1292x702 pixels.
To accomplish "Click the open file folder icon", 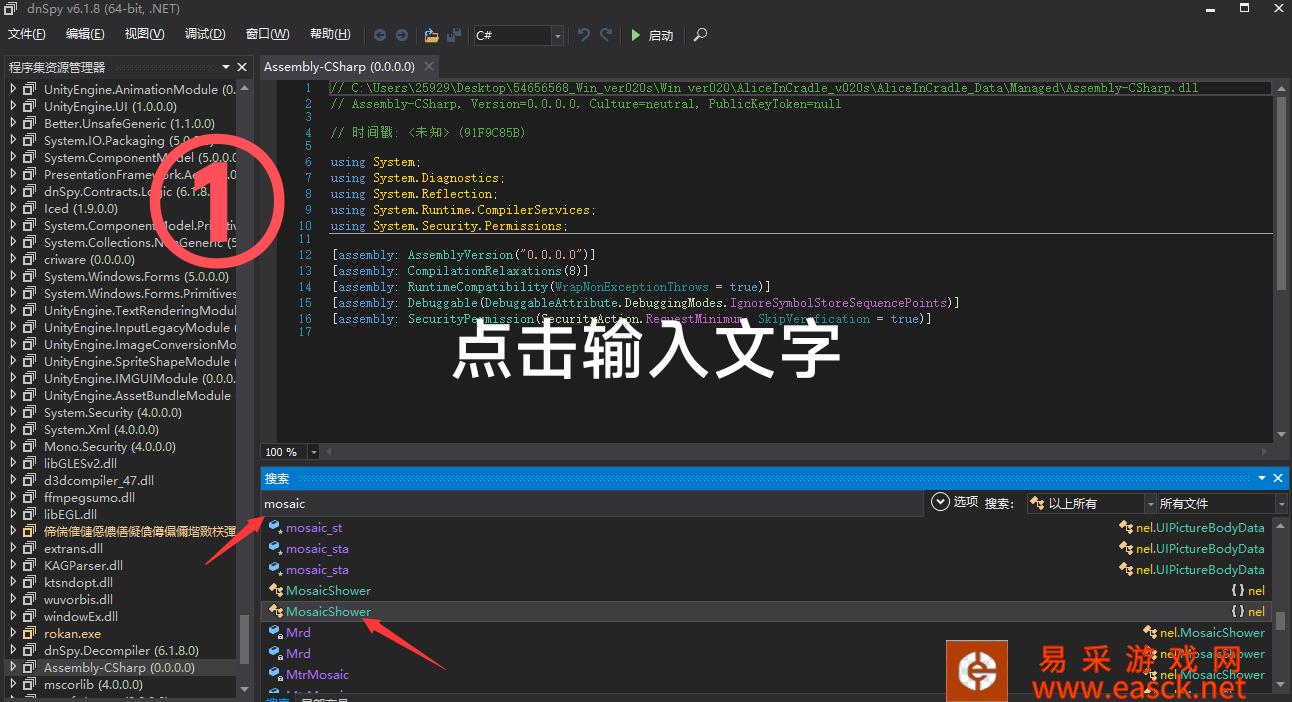I will pos(431,35).
